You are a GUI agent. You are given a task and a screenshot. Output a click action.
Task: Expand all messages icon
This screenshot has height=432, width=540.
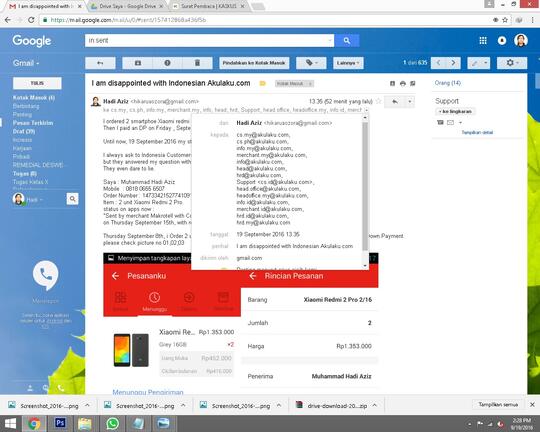tap(392, 83)
